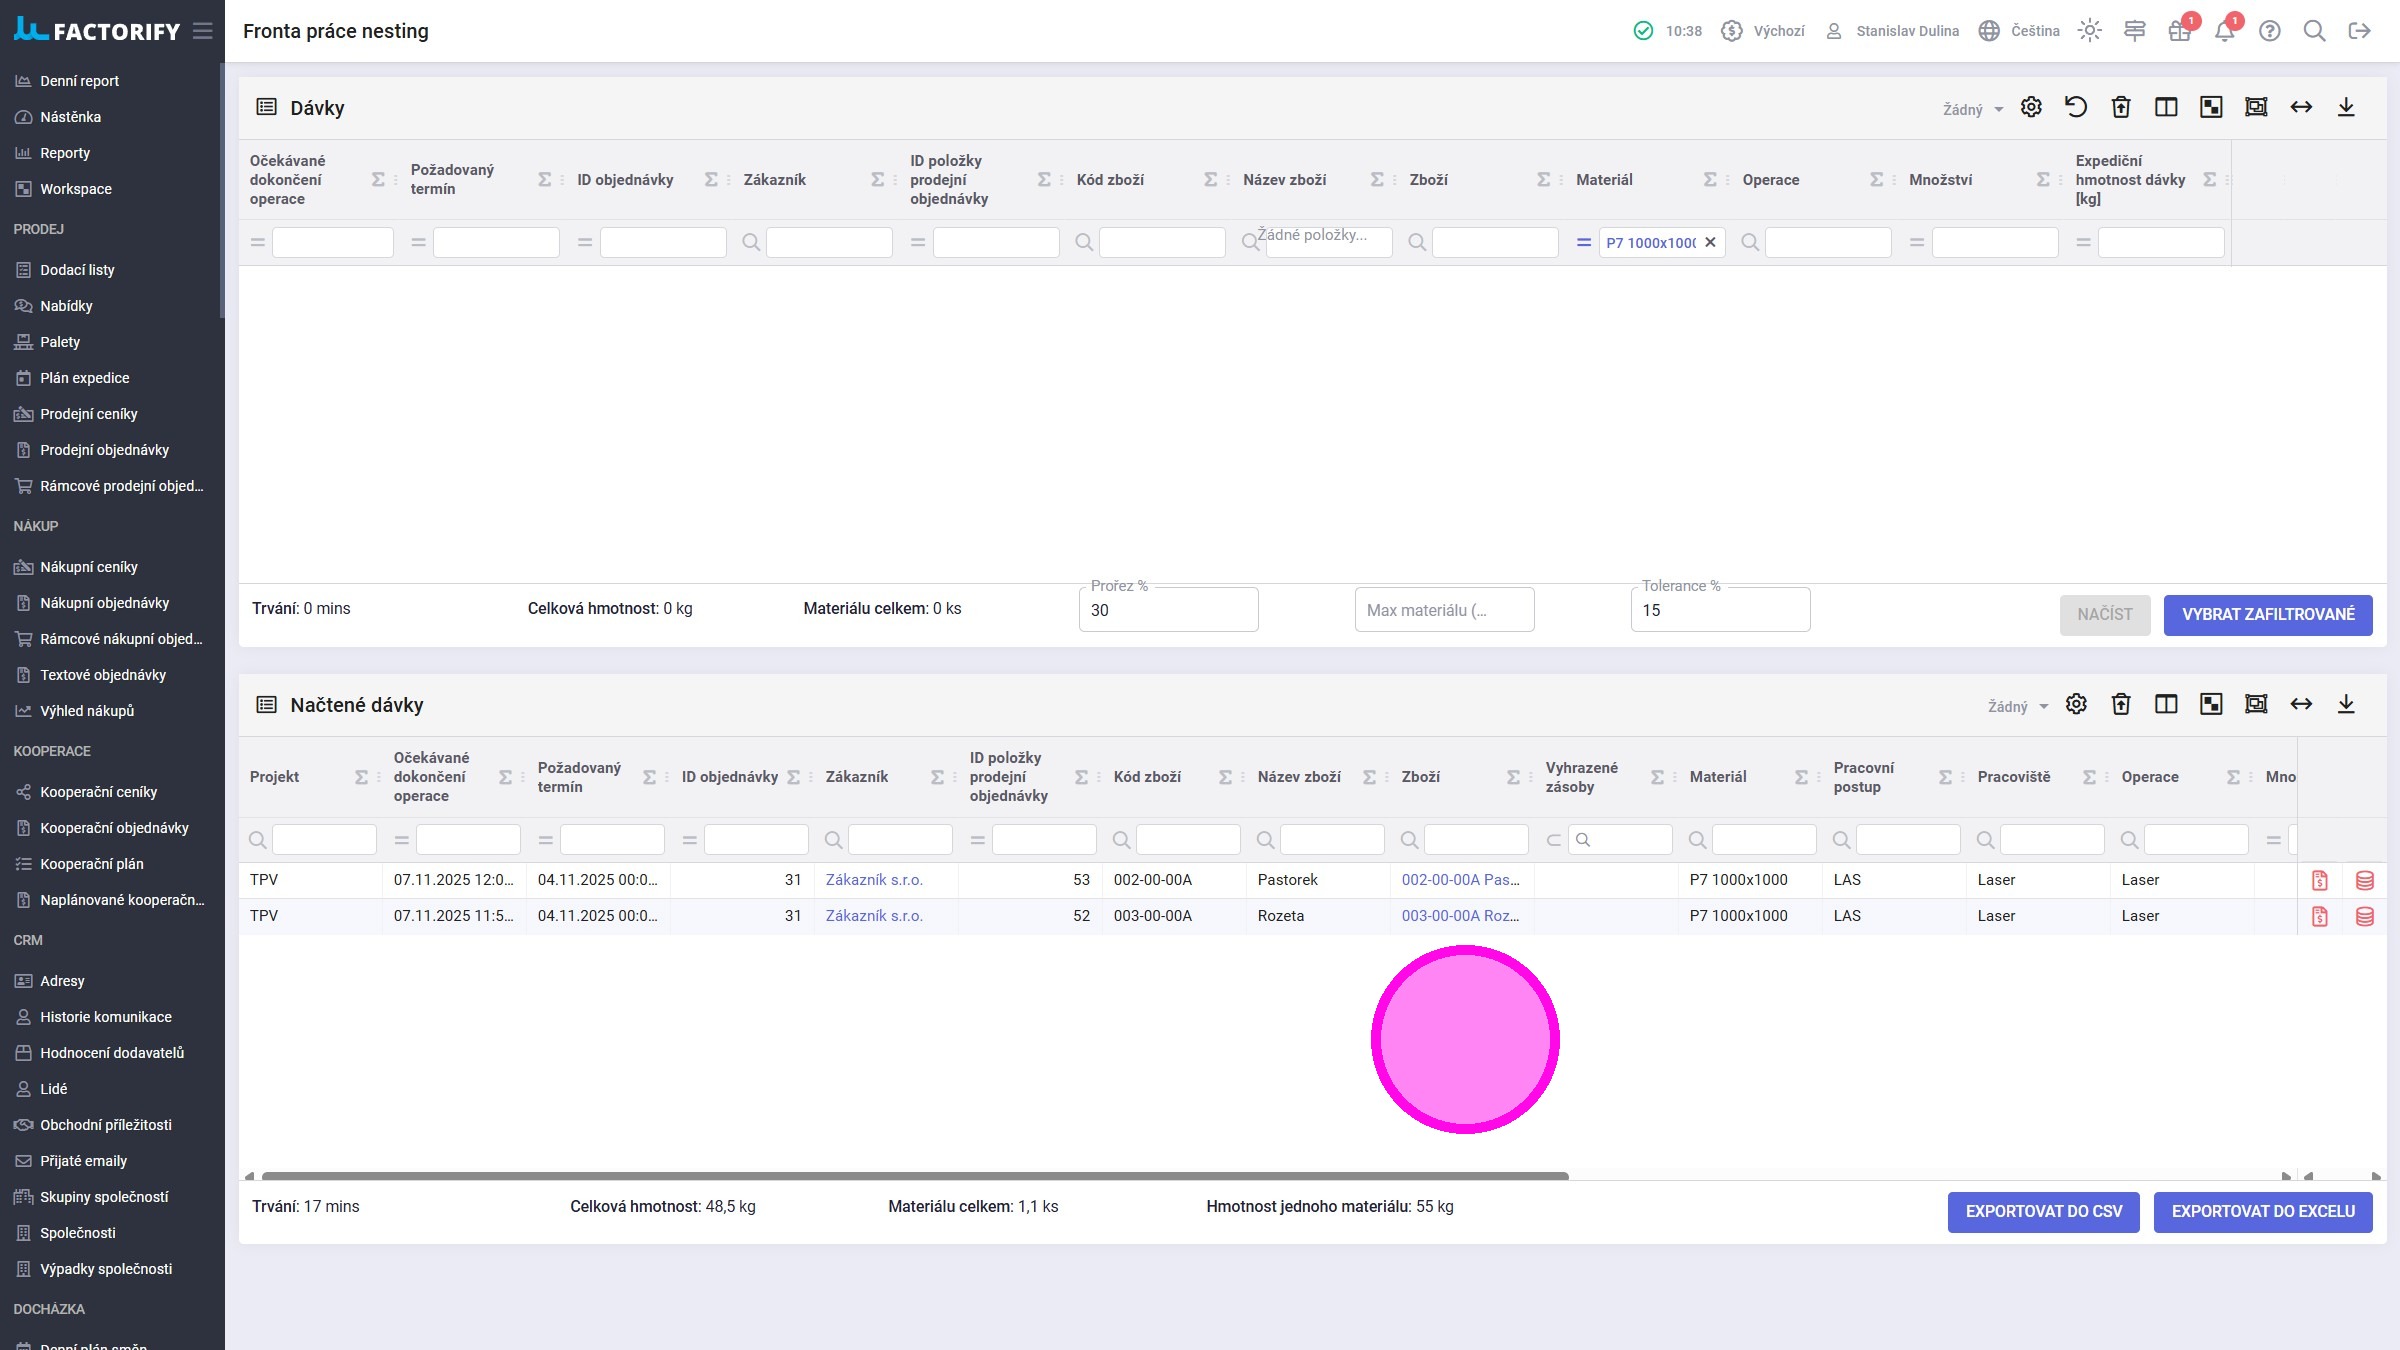Click the settings gear in Dávky panel
The image size is (2400, 1350).
[2031, 107]
